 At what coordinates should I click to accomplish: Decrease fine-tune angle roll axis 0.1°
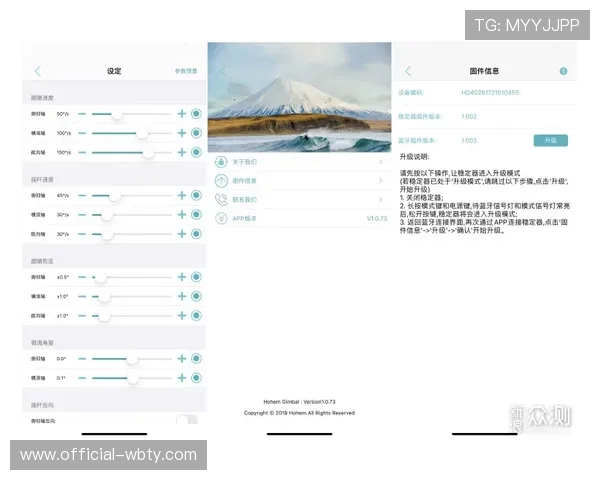click(x=82, y=378)
